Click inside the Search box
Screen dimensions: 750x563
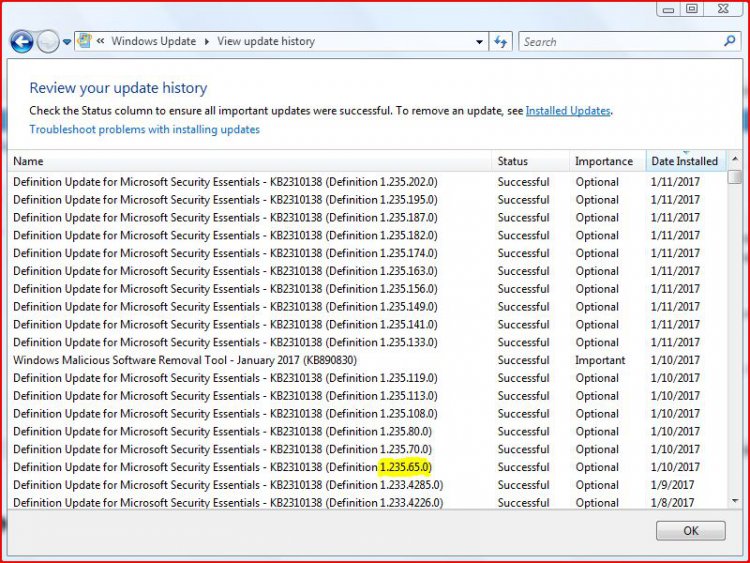[x=621, y=42]
